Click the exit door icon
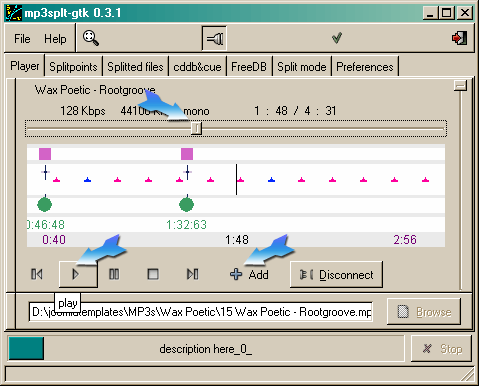The height and width of the screenshot is (386, 479). point(459,38)
